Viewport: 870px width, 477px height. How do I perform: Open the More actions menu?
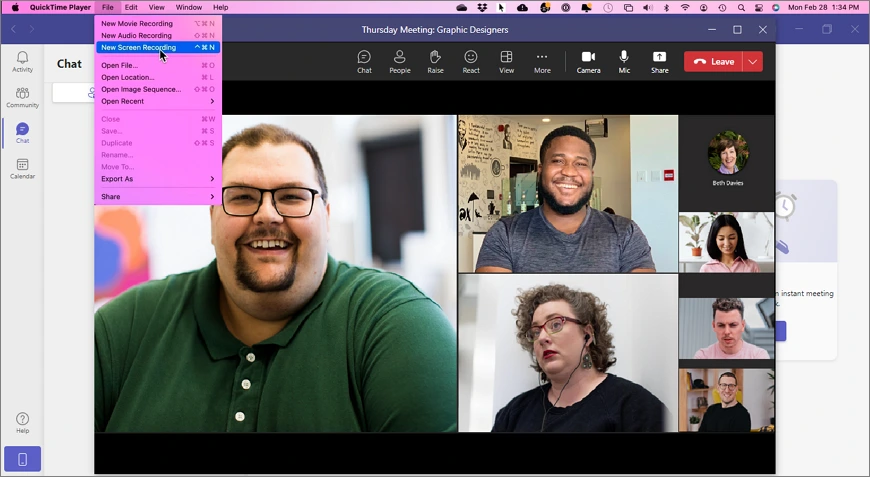(x=542, y=62)
